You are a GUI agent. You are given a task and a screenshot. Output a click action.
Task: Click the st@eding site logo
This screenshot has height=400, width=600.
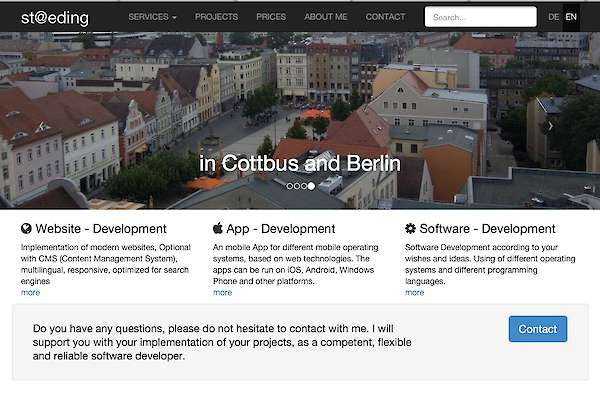55,18
